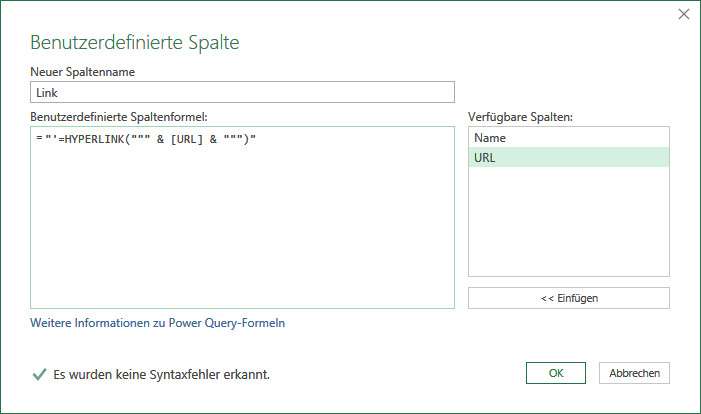Image resolution: width=701 pixels, height=414 pixels.
Task: Close the Benutzerdefinierte Spalte dialog
Action: click(684, 14)
